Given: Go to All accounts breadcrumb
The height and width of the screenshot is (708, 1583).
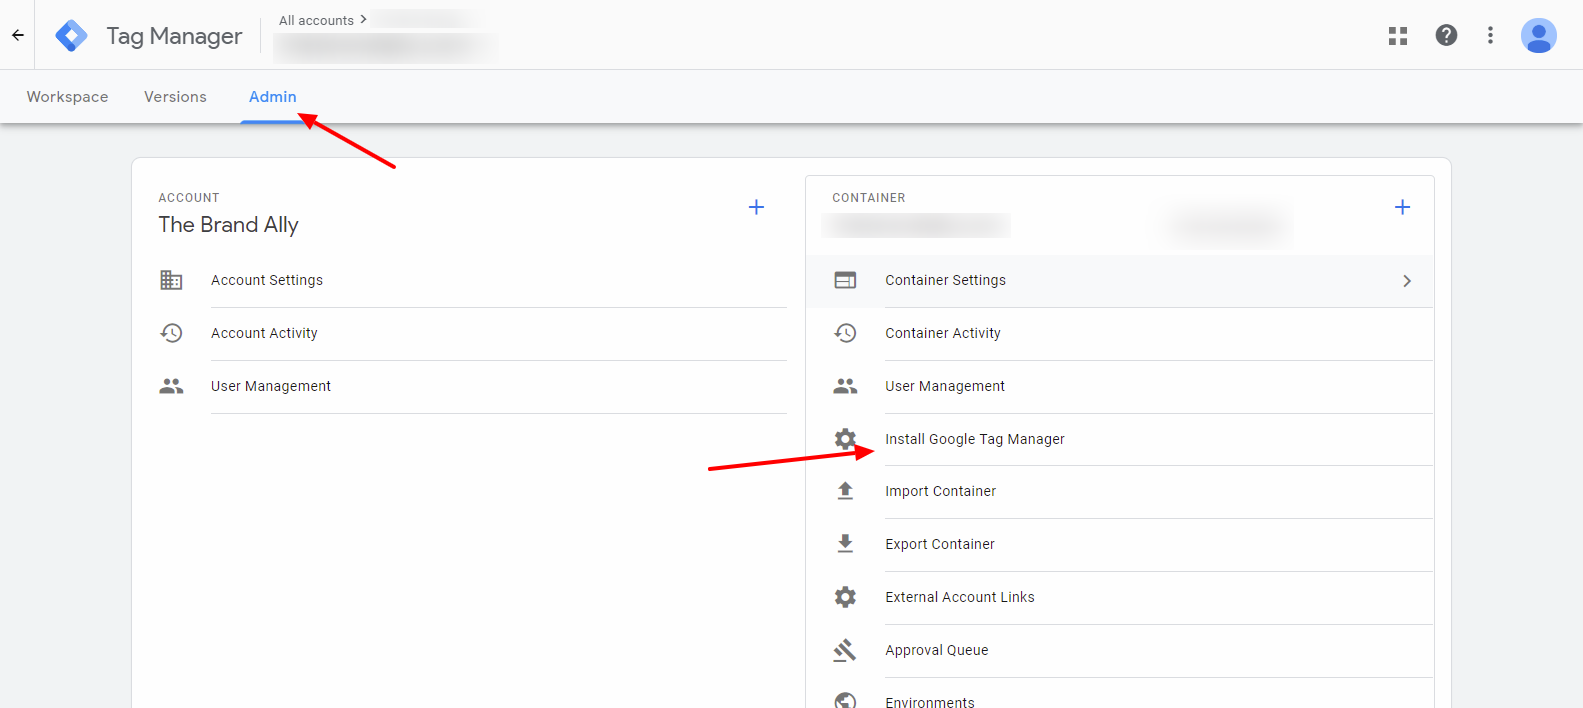Looking at the screenshot, I should [316, 20].
